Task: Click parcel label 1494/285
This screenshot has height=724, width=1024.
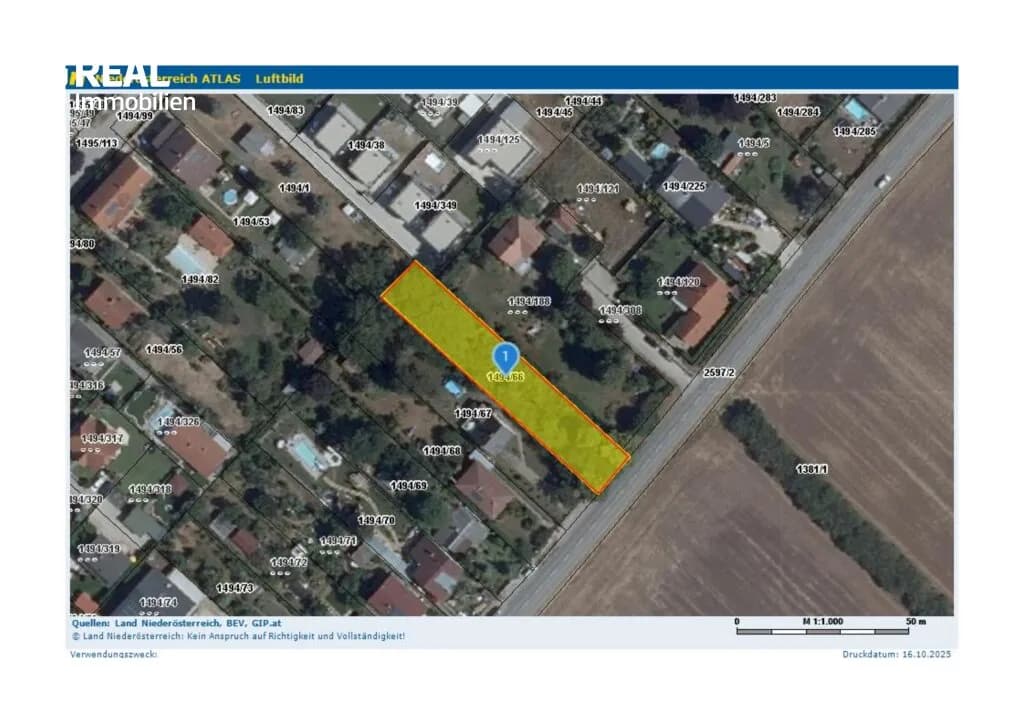Action: (x=855, y=132)
